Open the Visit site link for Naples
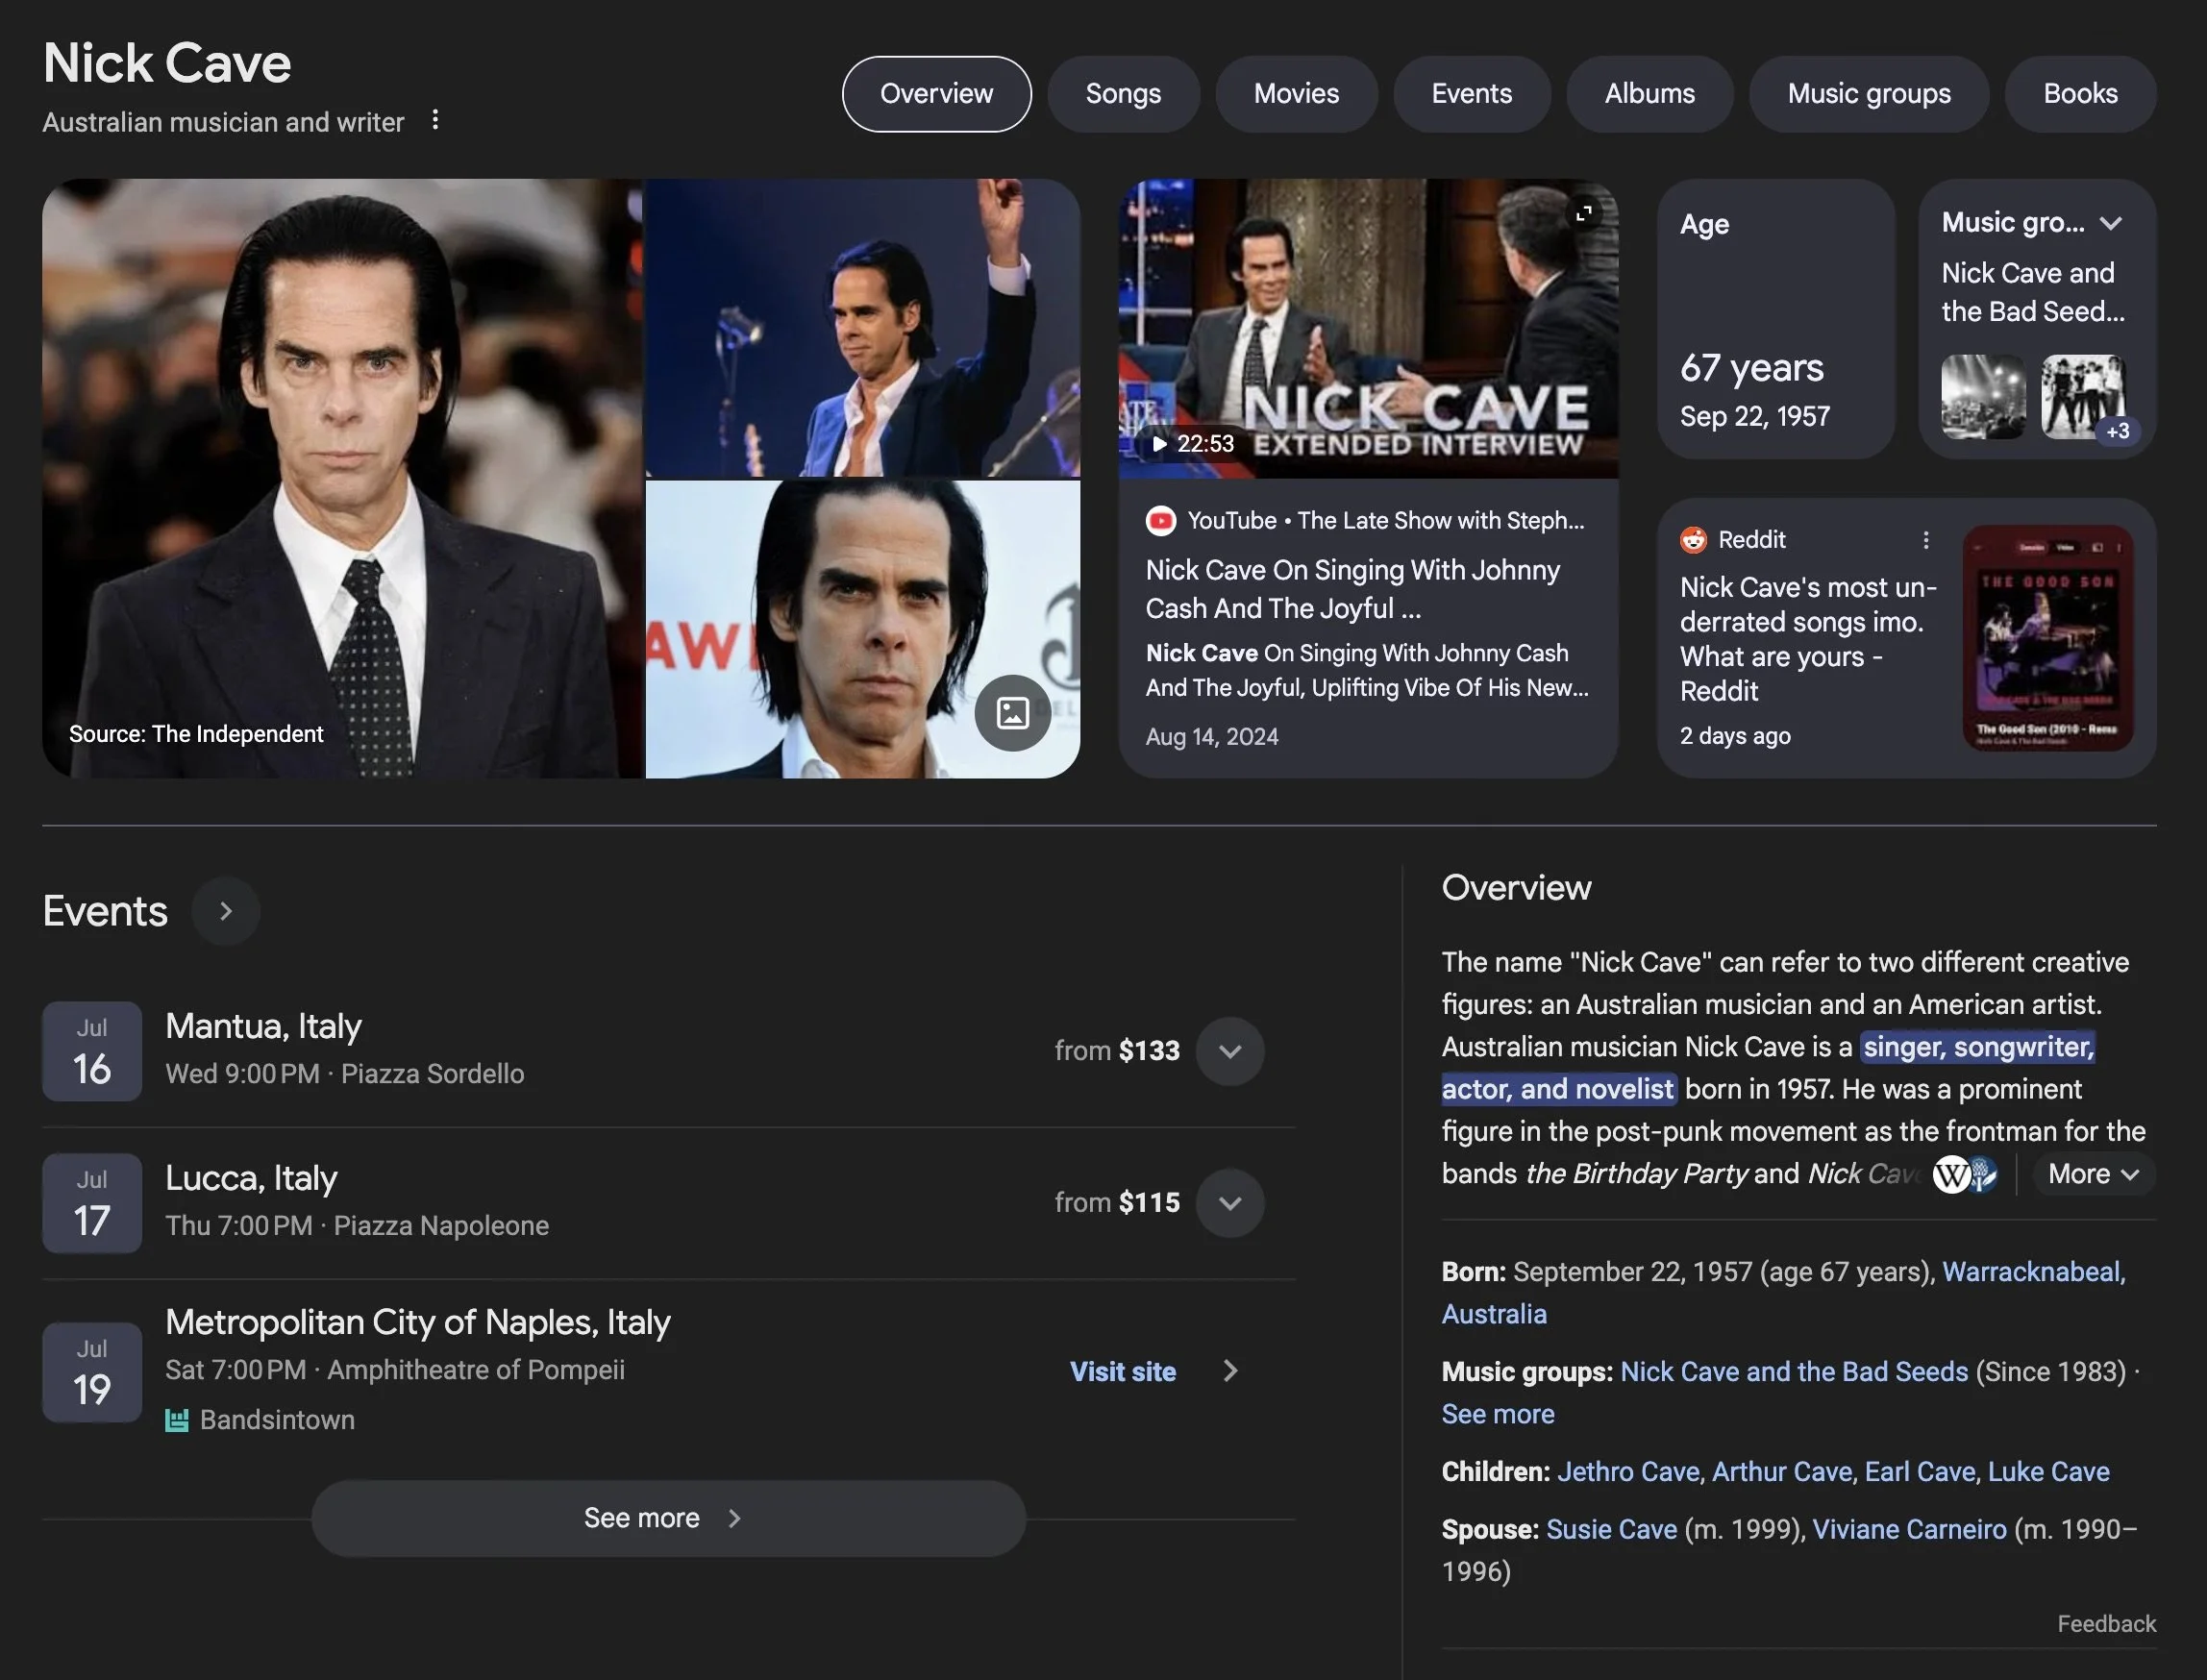The width and height of the screenshot is (2207, 1680). tap(1122, 1372)
